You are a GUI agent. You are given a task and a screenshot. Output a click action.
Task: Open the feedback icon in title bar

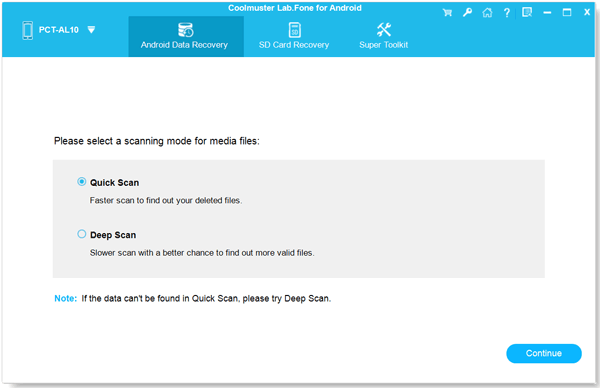pyautogui.click(x=527, y=13)
